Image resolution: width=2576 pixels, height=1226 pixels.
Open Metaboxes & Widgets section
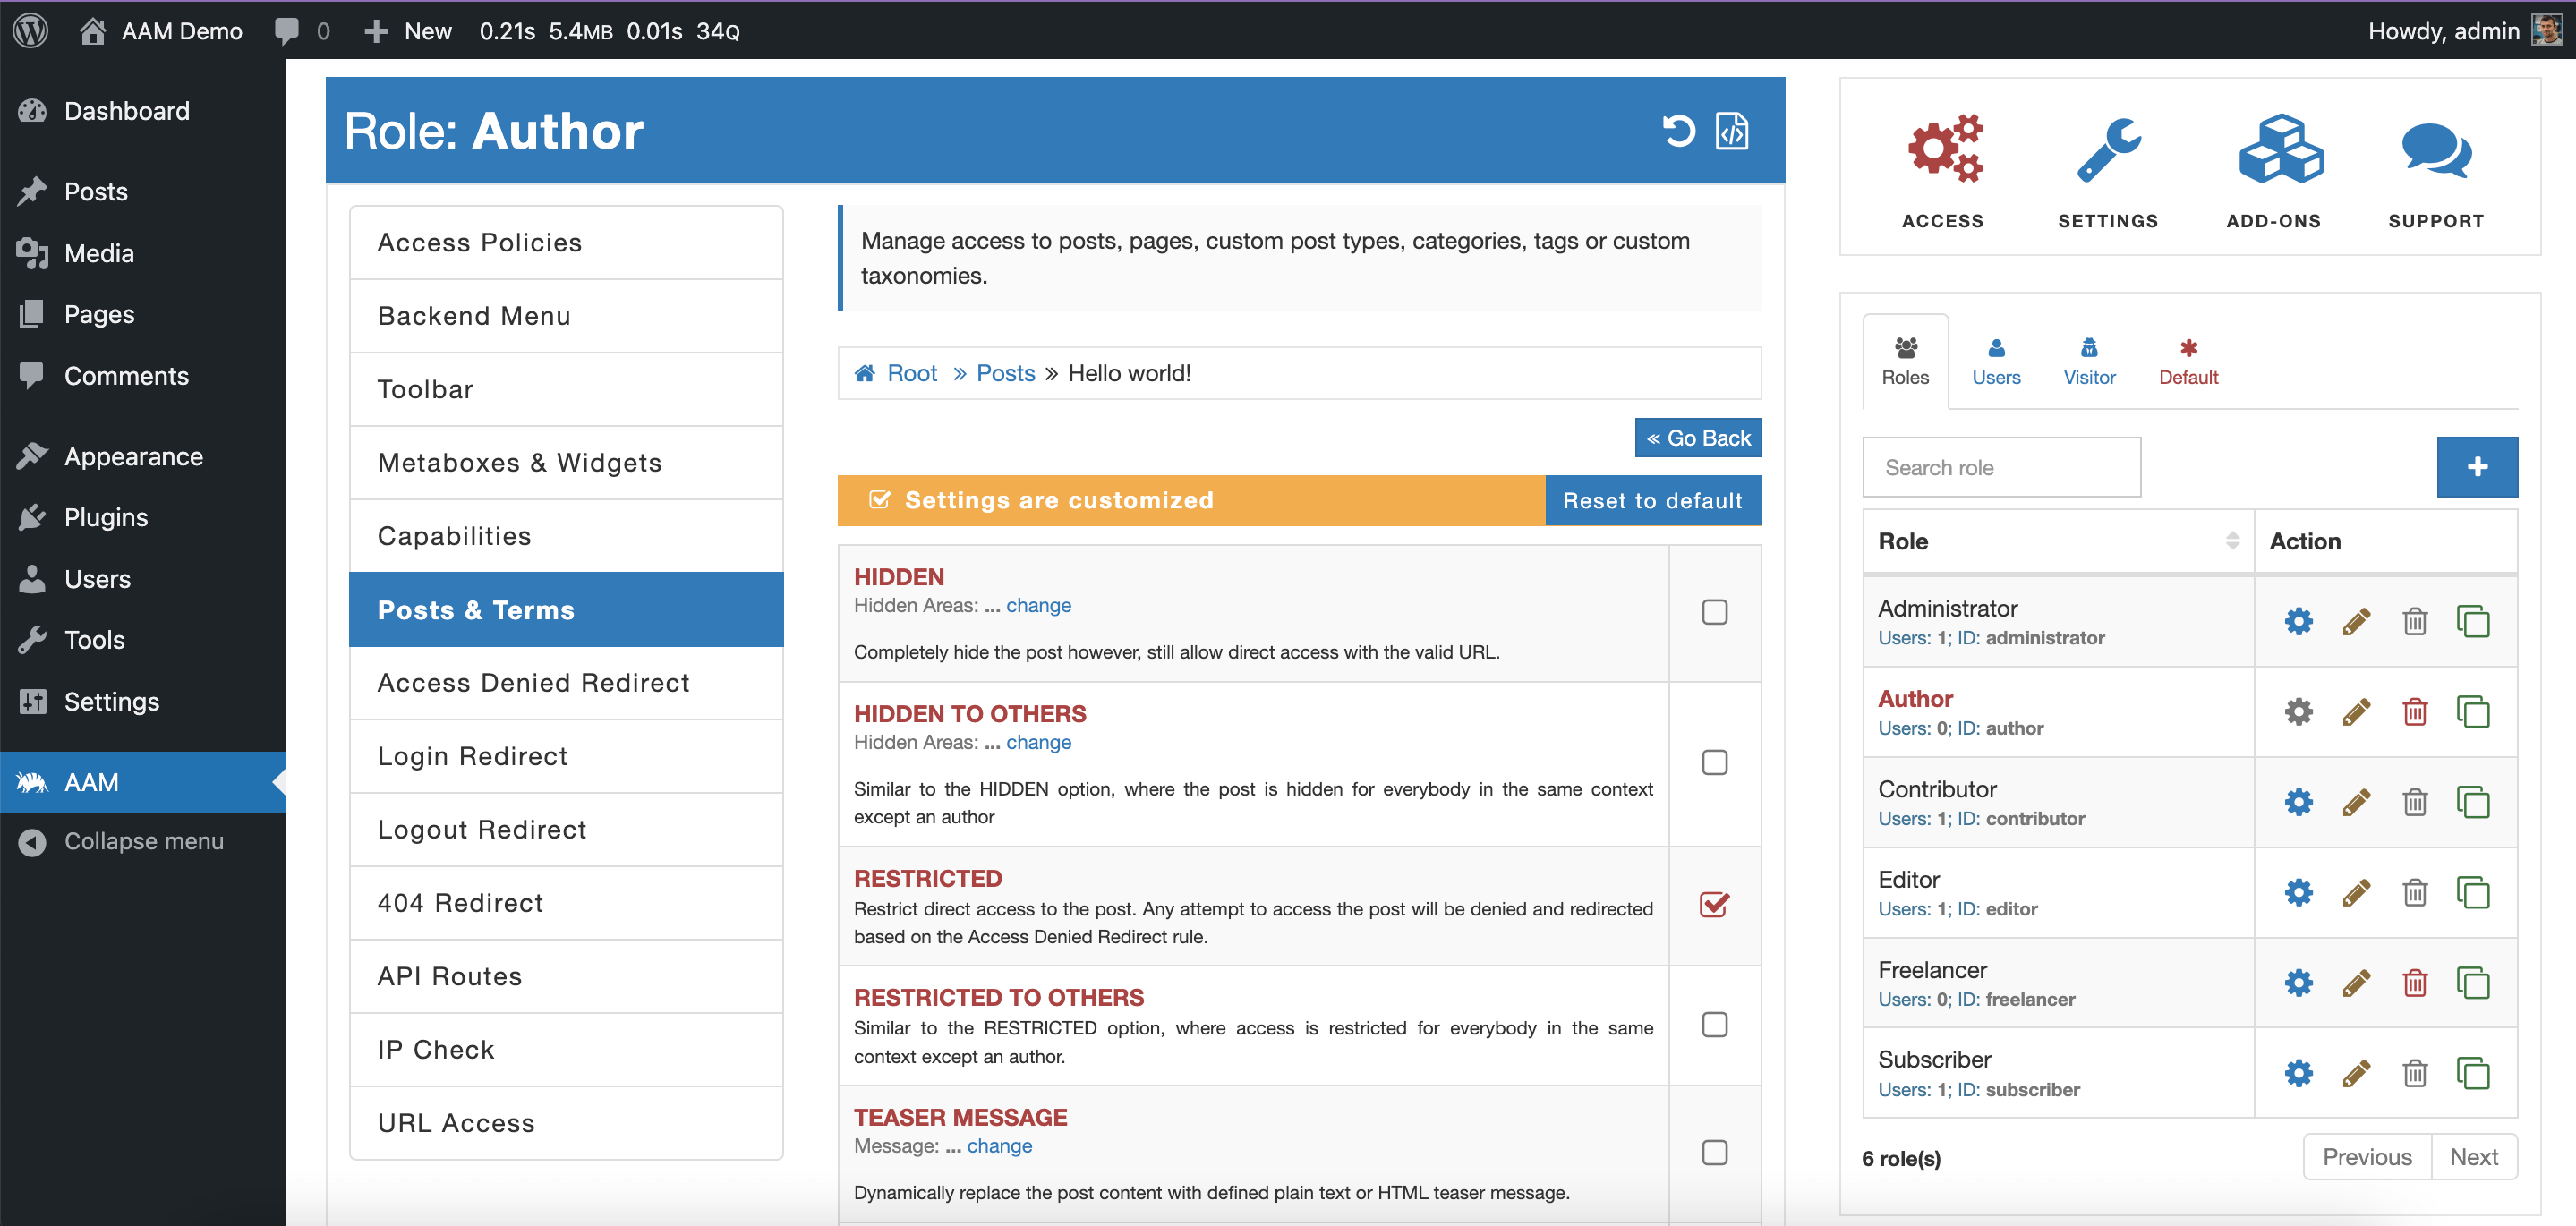566,463
